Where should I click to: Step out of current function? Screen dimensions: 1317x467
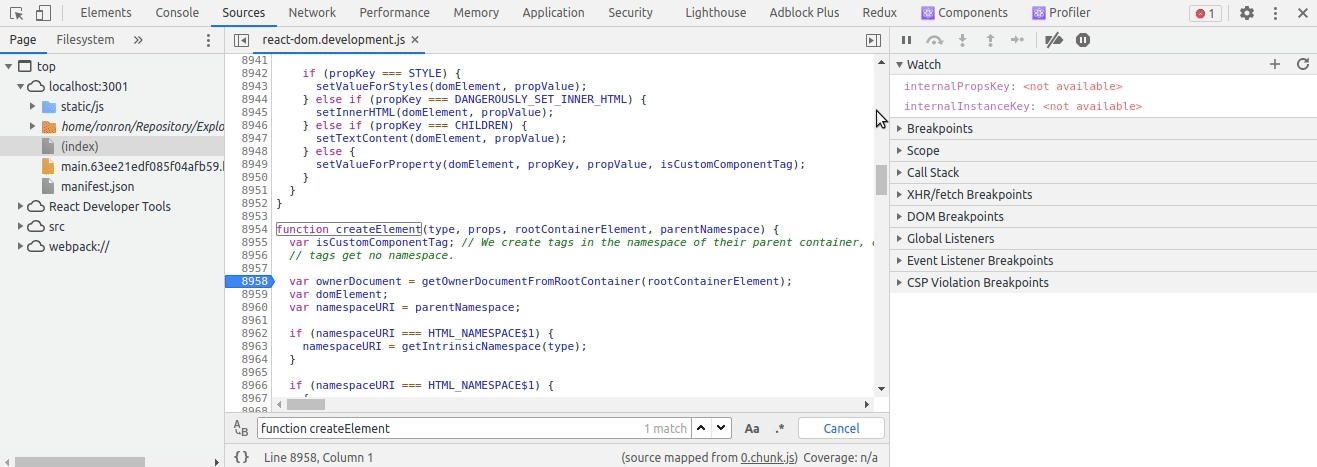990,40
